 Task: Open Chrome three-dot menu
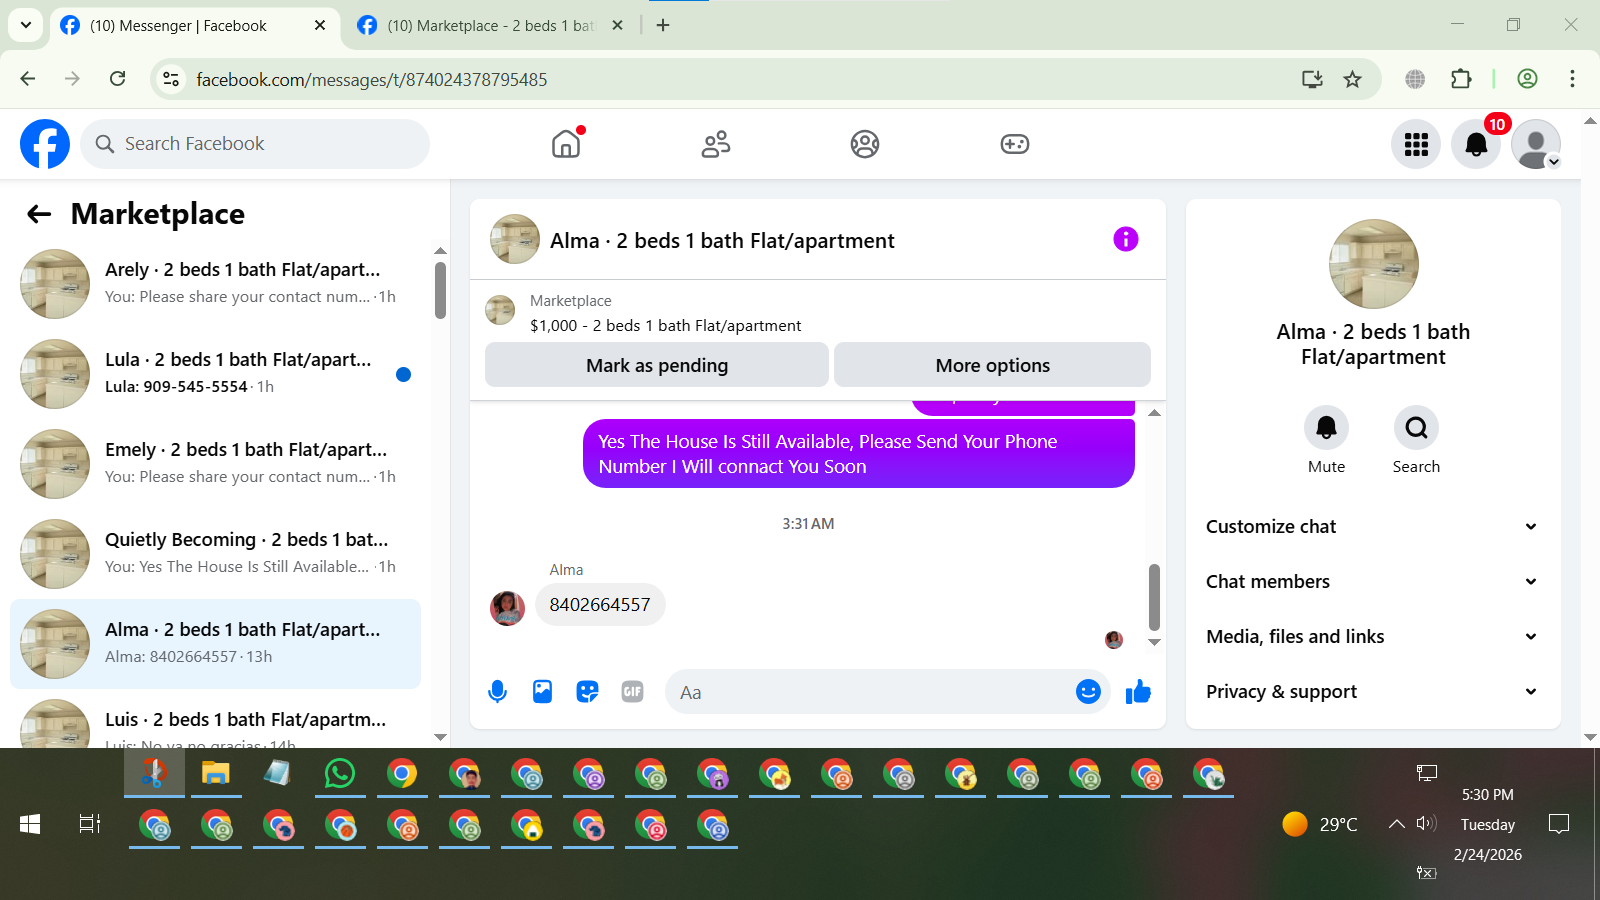1572,79
